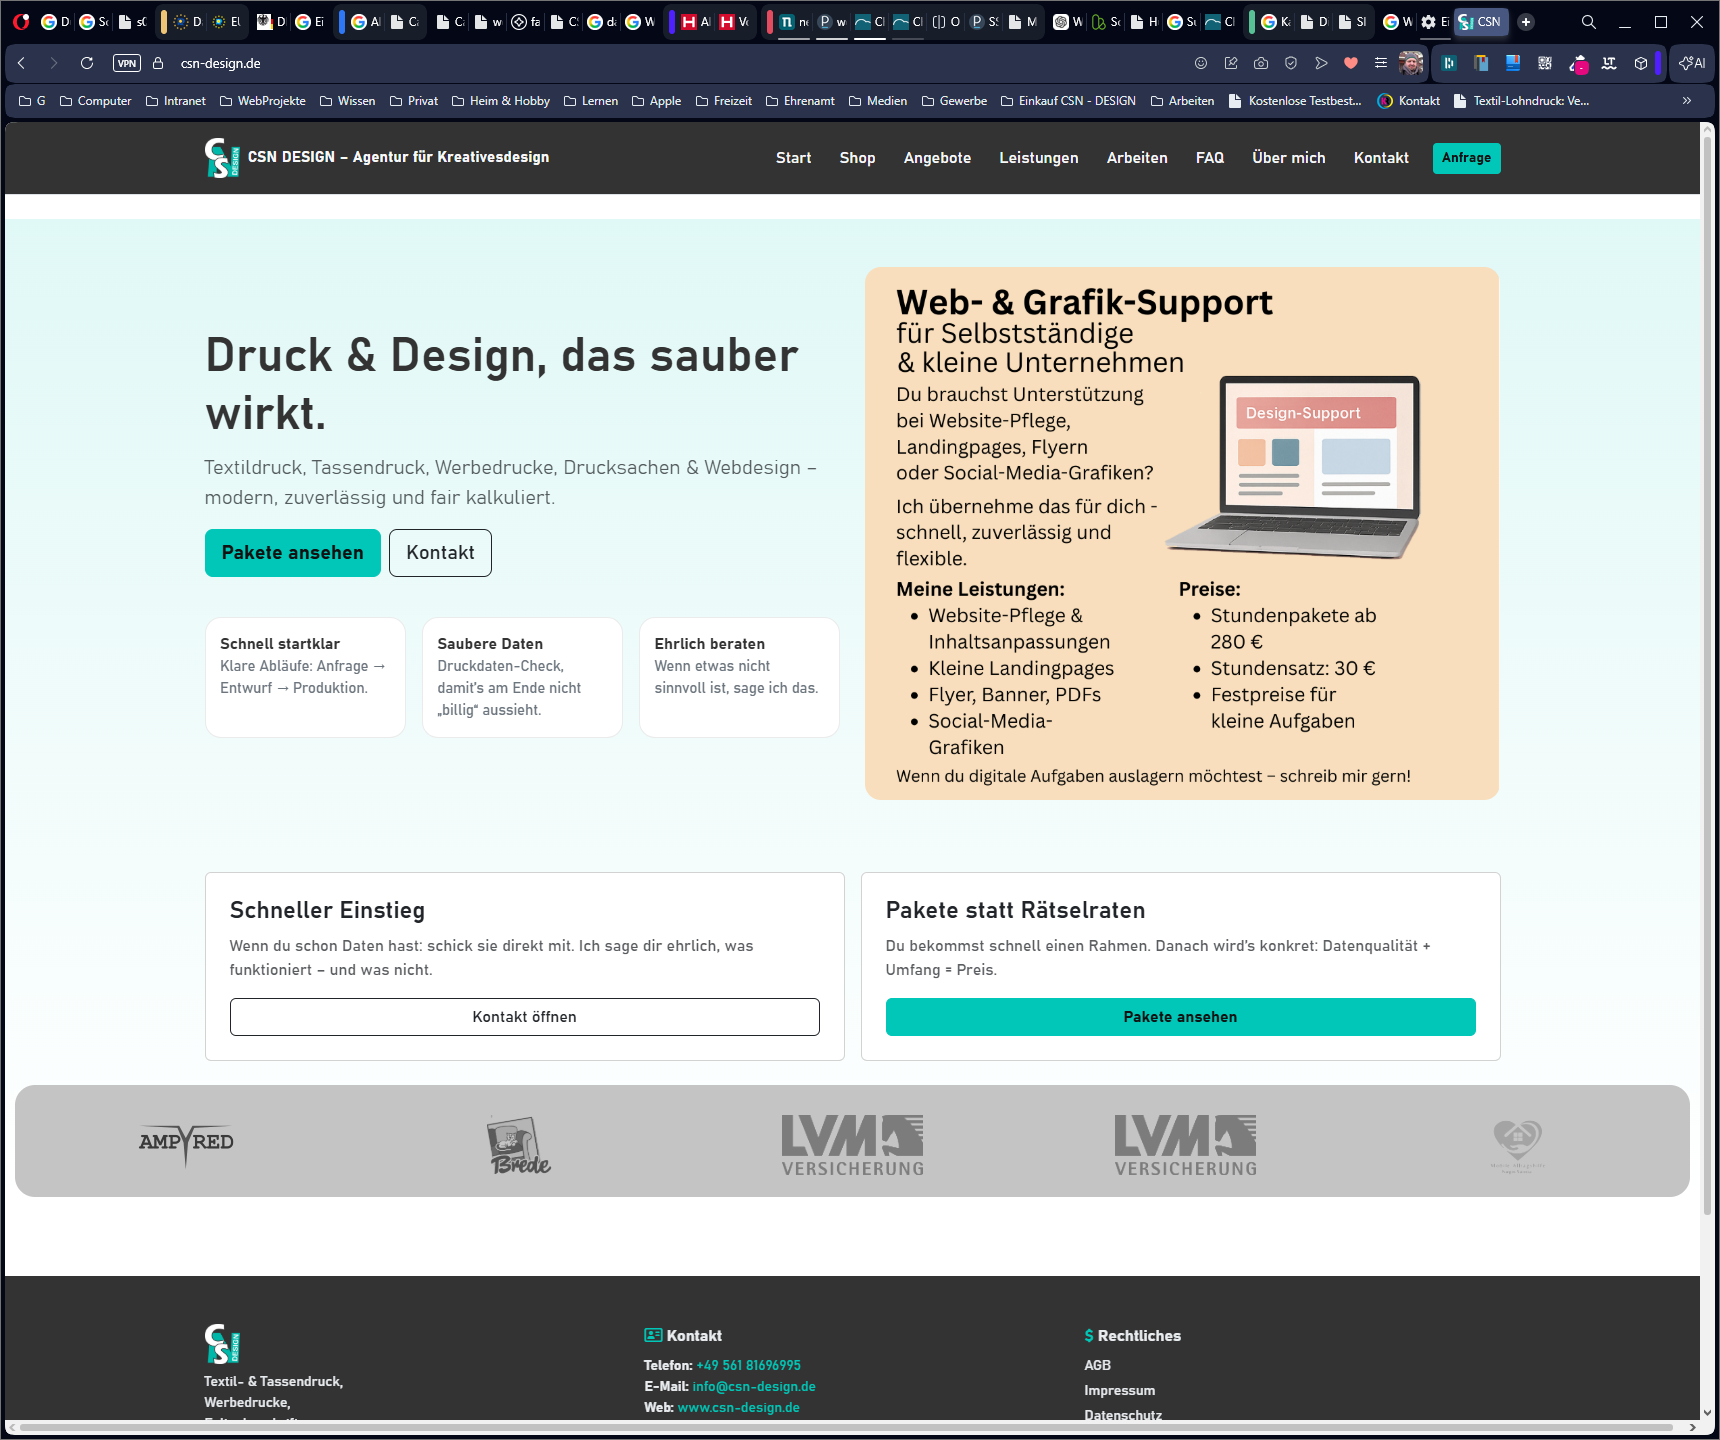Click the Brede partner logo
The width and height of the screenshot is (1720, 1440).
(519, 1146)
